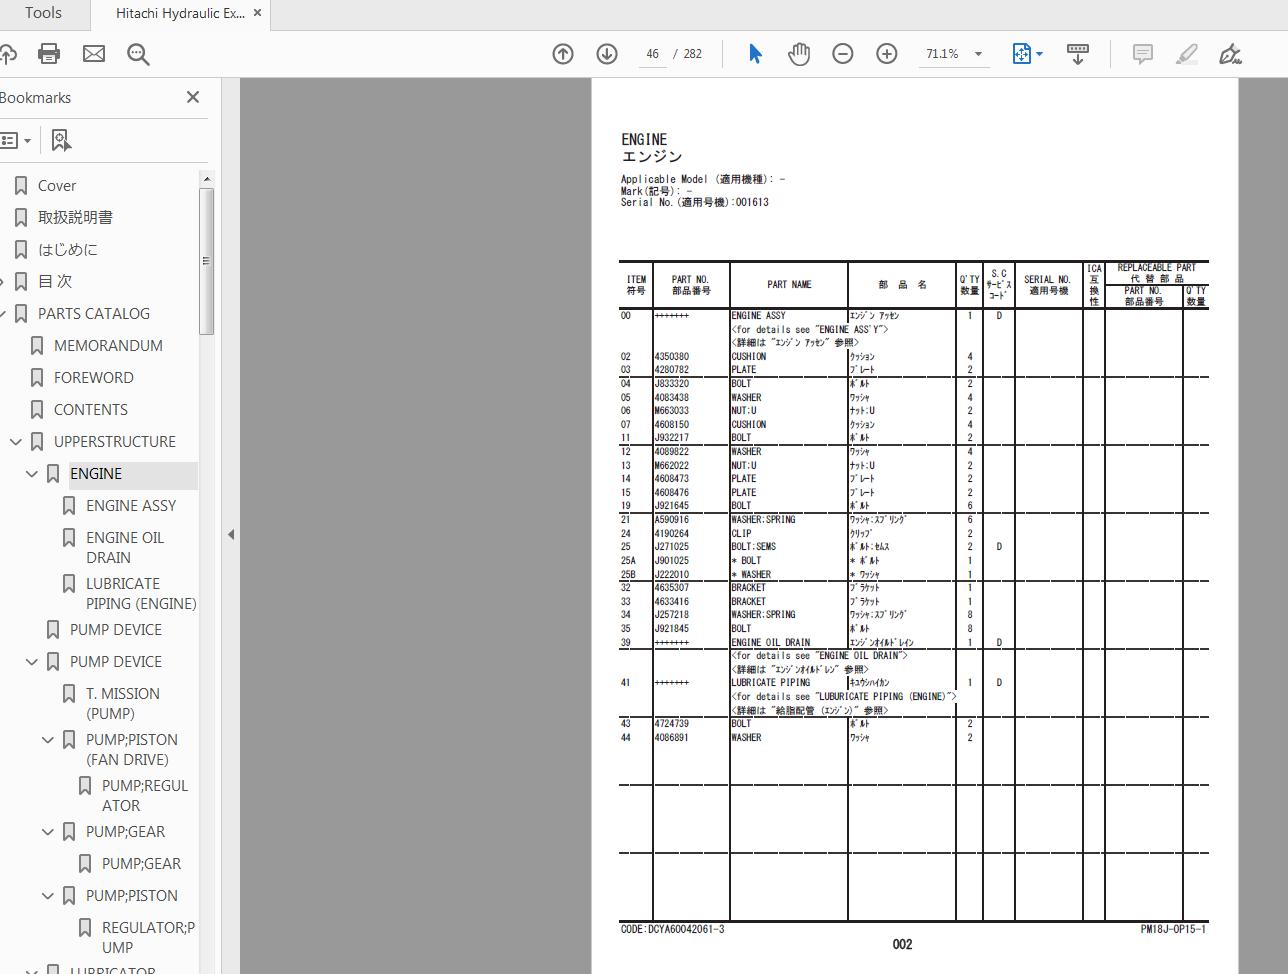
Task: Go to the previous page
Action: 563,54
